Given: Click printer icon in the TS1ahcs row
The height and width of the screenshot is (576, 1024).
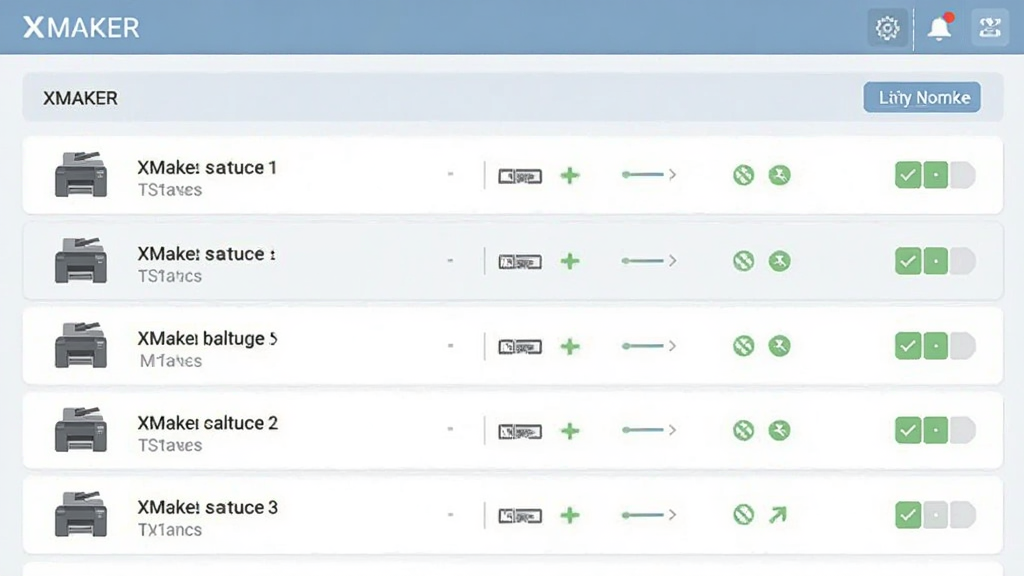Looking at the screenshot, I should coord(81,260).
